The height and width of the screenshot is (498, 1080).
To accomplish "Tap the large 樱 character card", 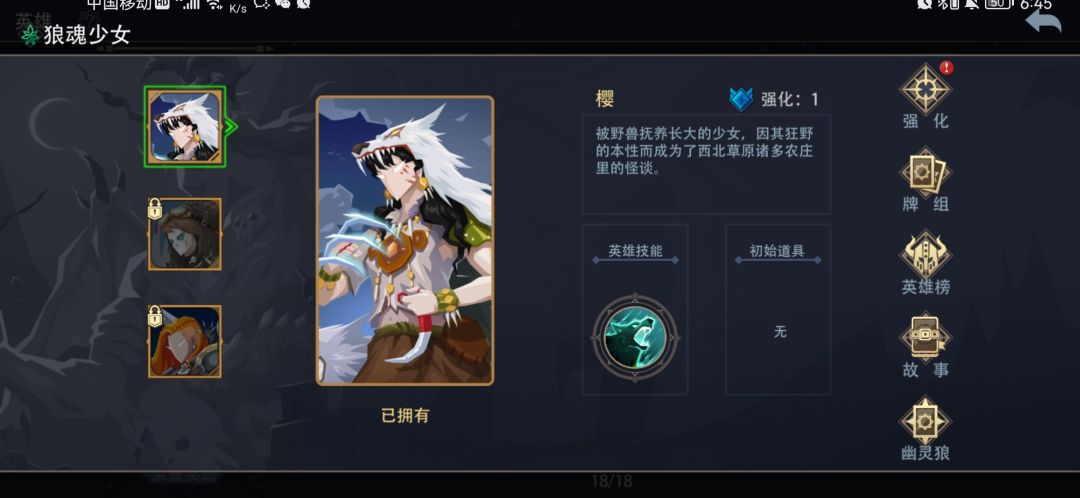I will coord(405,240).
